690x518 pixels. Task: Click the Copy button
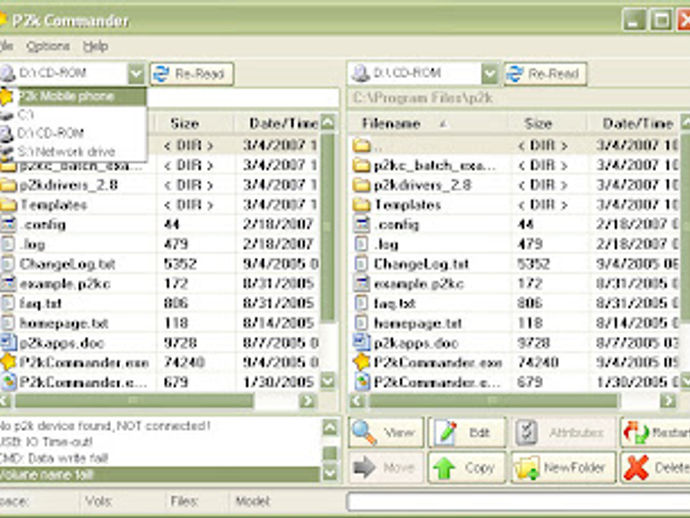[467, 467]
